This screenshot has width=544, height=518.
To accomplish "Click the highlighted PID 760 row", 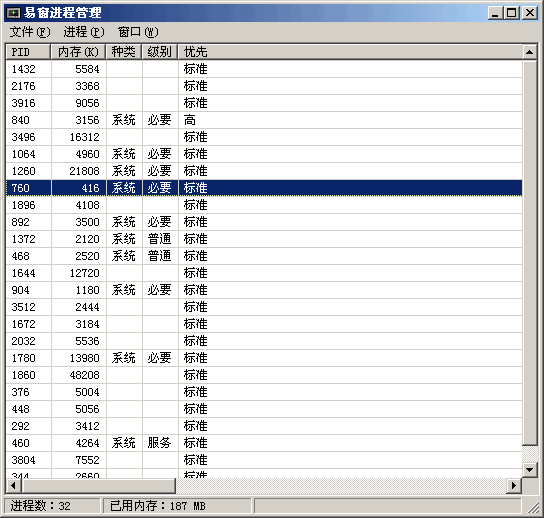I will pyautogui.click(x=264, y=188).
